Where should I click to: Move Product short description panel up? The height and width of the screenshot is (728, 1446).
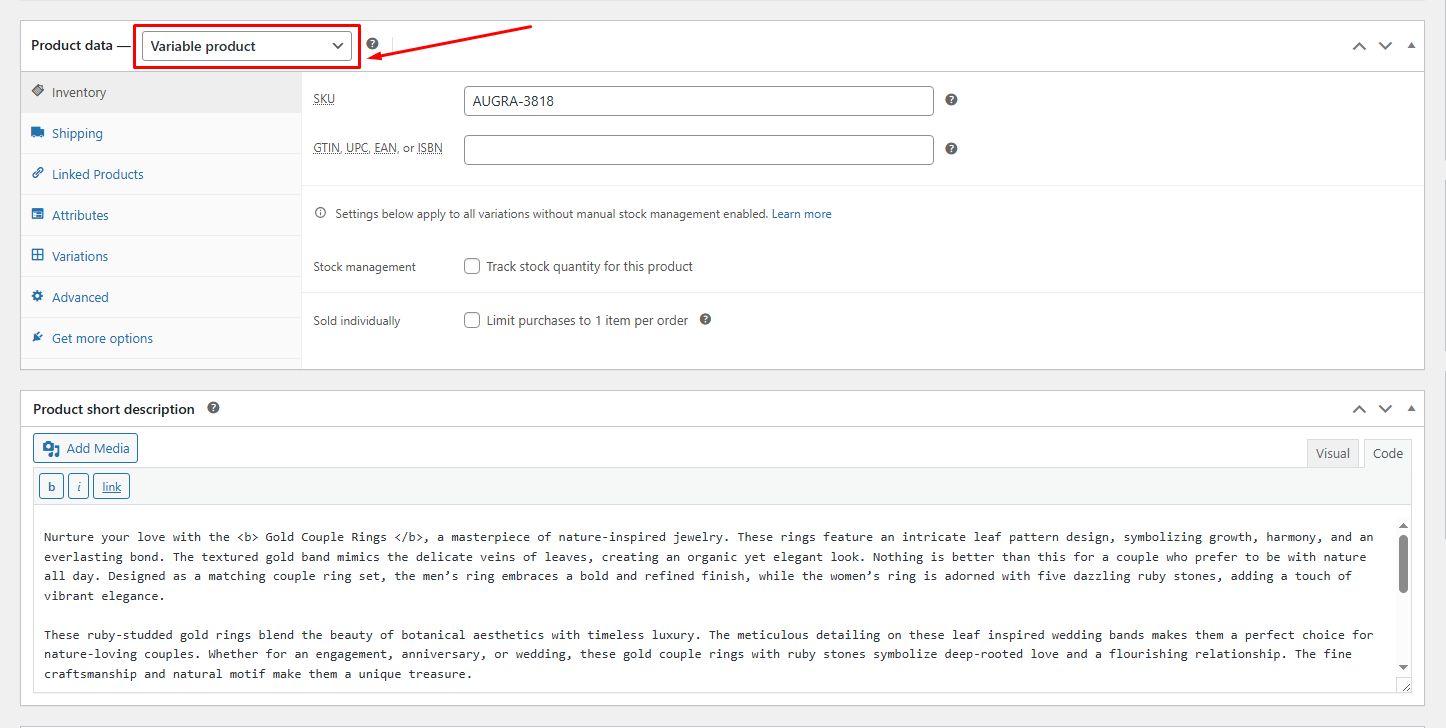pyautogui.click(x=1359, y=409)
